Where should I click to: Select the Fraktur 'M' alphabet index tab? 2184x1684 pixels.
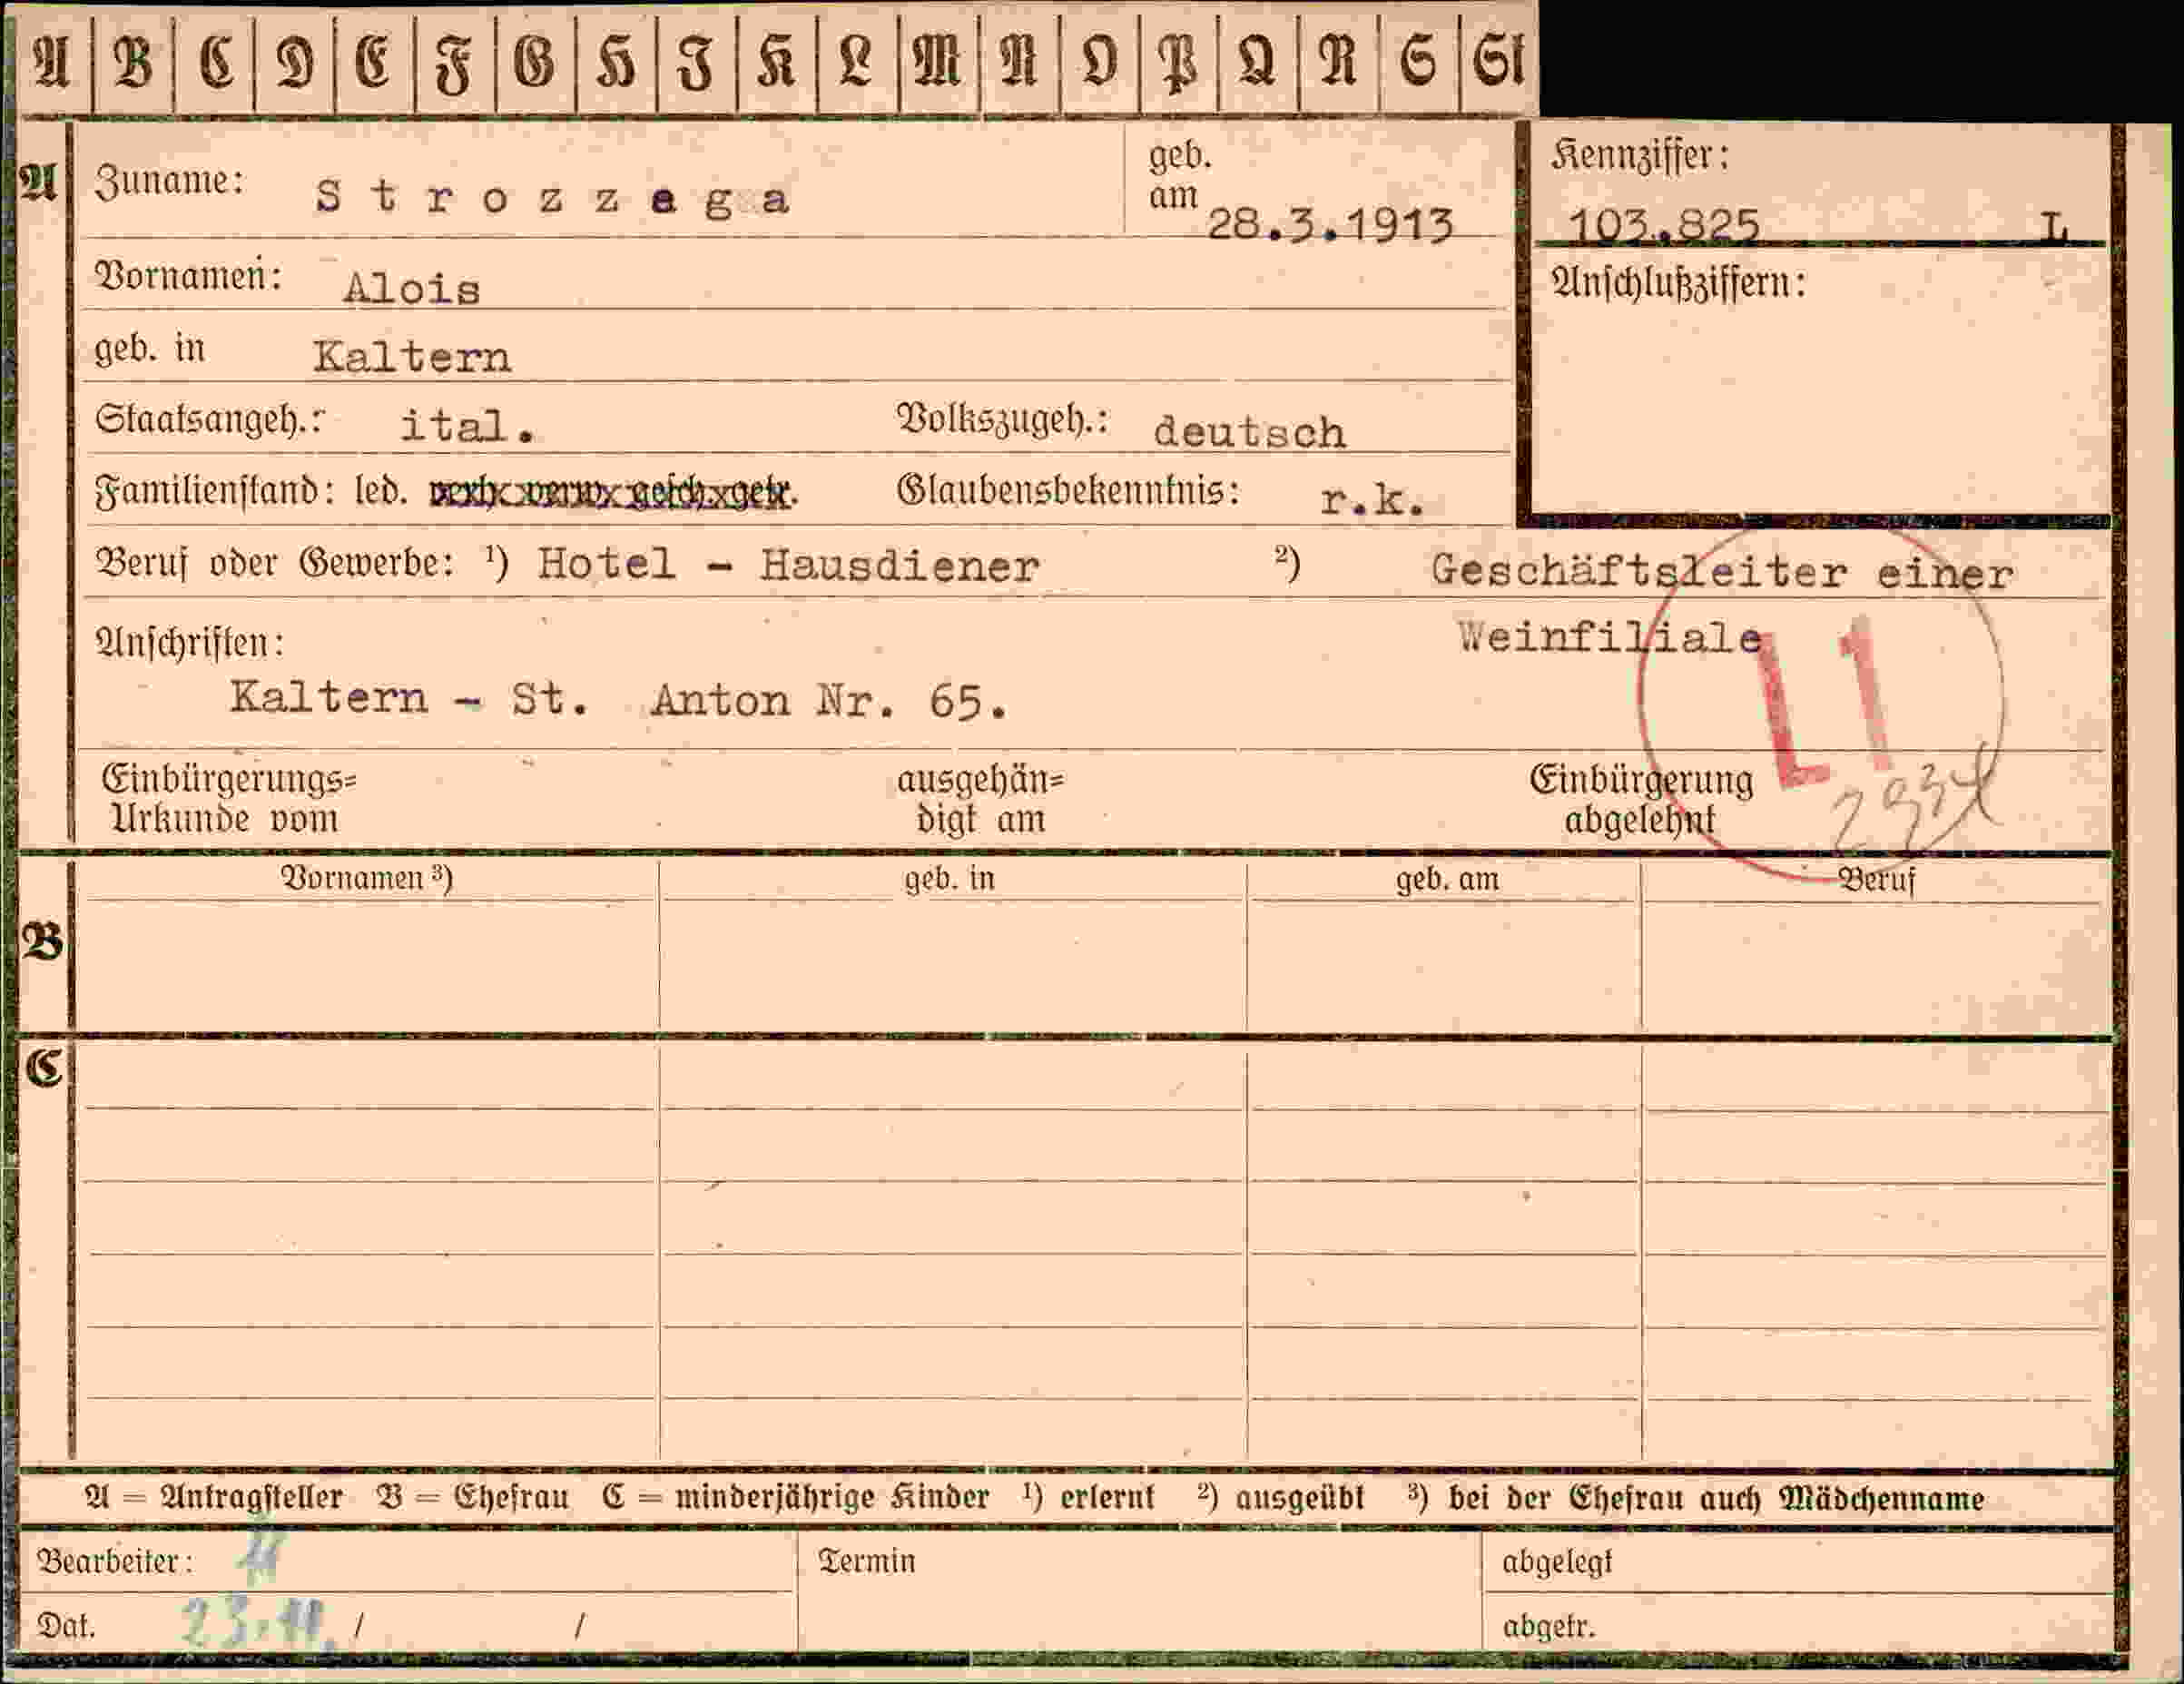tap(938, 62)
